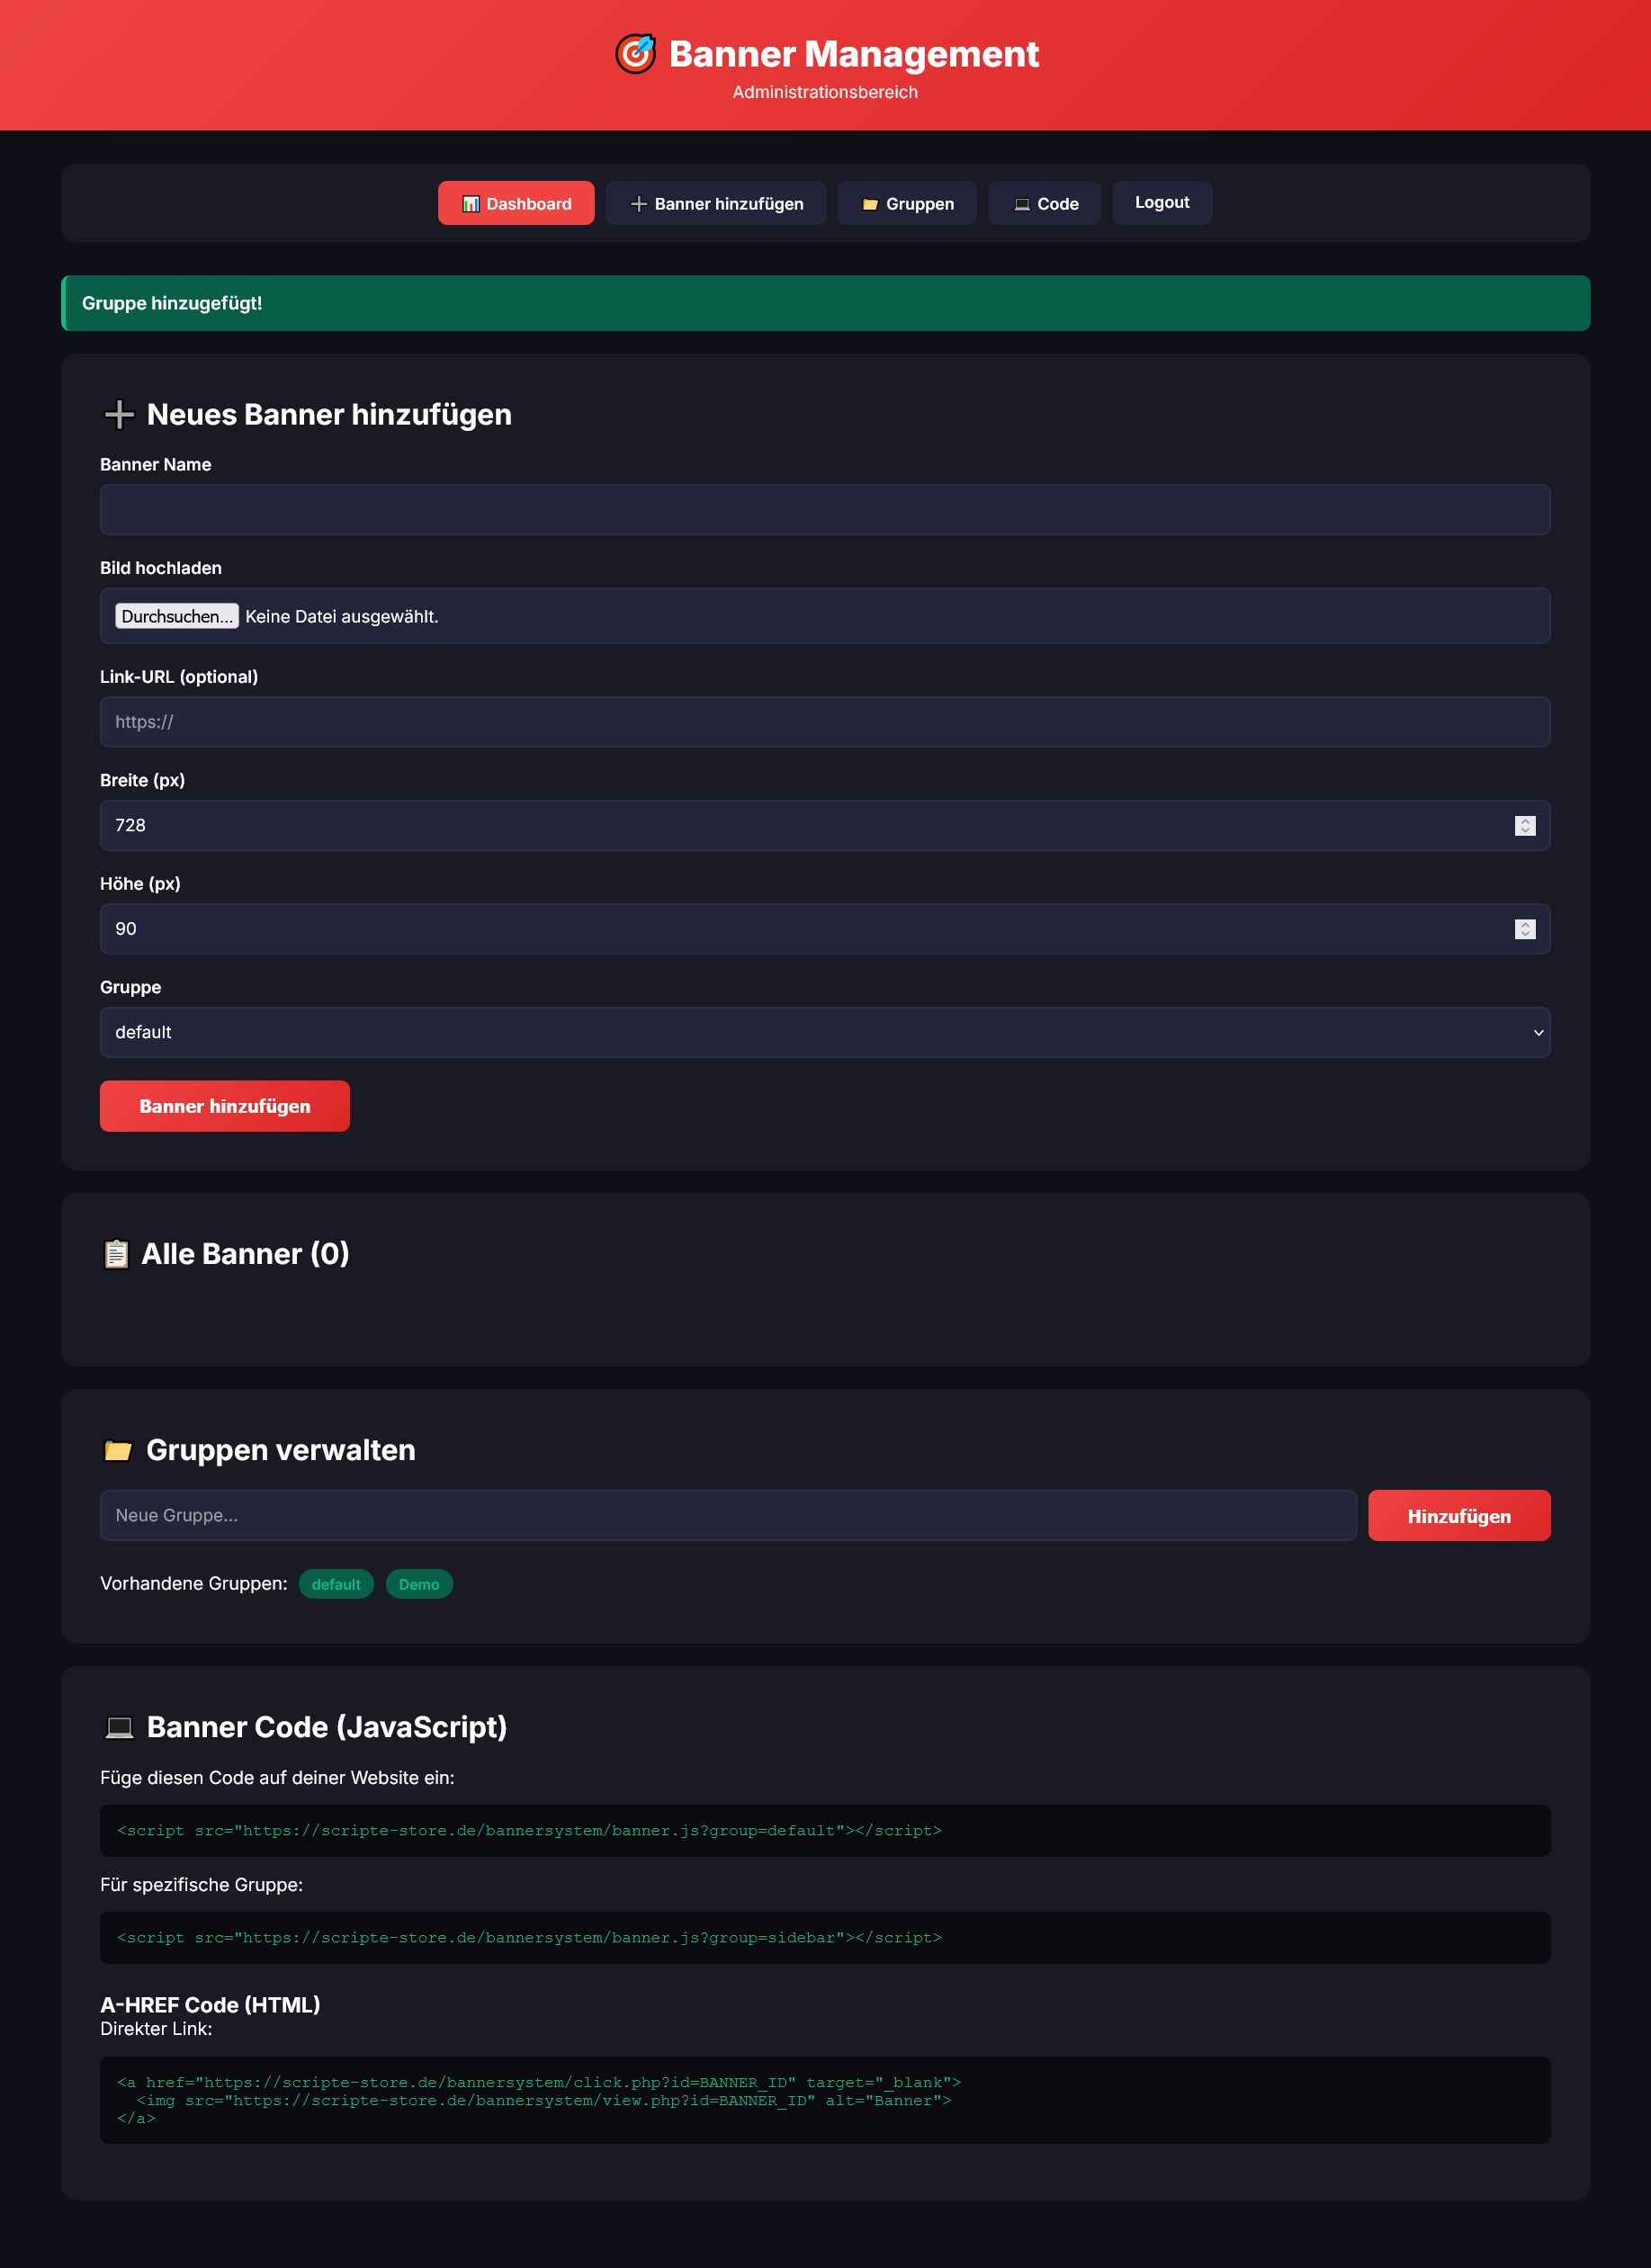Open the Dashboard tab

click(516, 203)
